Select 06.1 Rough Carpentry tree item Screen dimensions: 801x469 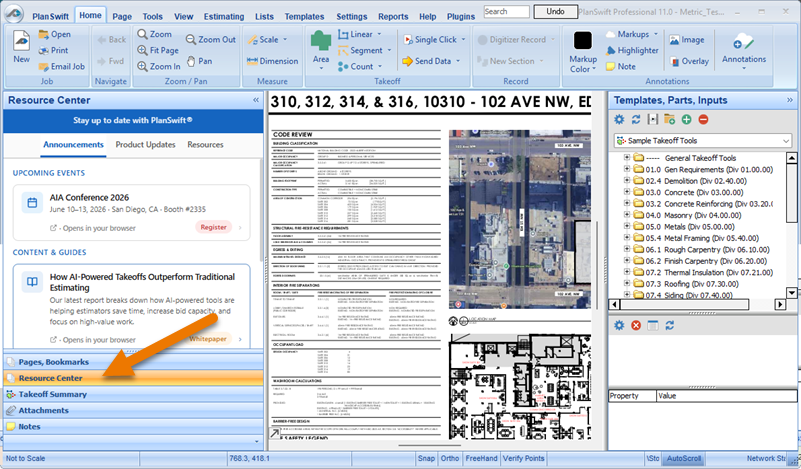707,249
